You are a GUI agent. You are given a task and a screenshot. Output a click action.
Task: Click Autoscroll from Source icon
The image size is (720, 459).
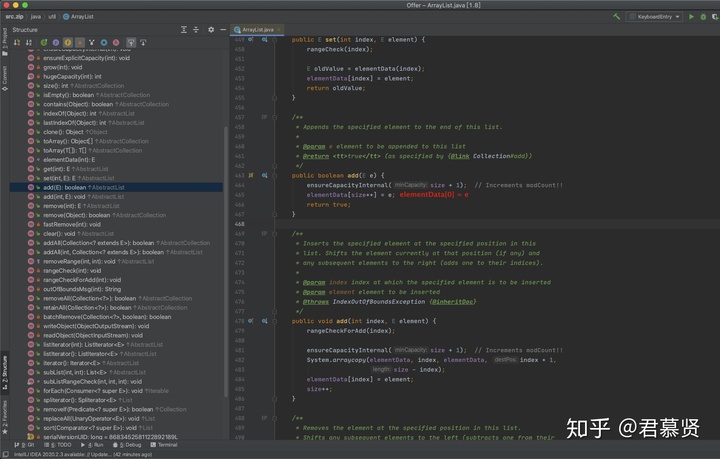(x=143, y=42)
